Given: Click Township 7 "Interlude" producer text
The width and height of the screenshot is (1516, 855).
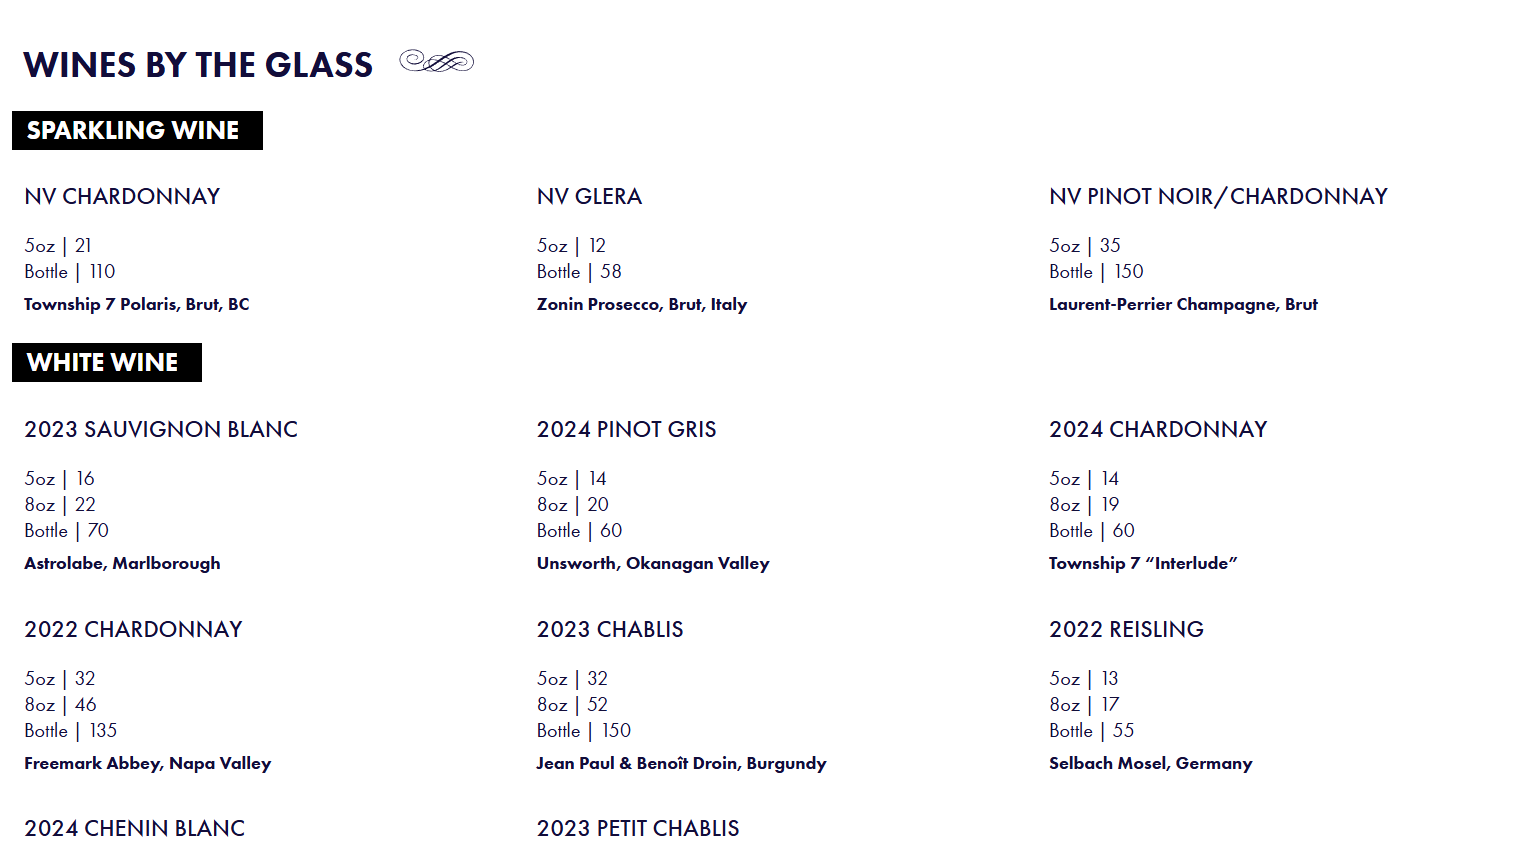Looking at the screenshot, I should click(x=1143, y=563).
